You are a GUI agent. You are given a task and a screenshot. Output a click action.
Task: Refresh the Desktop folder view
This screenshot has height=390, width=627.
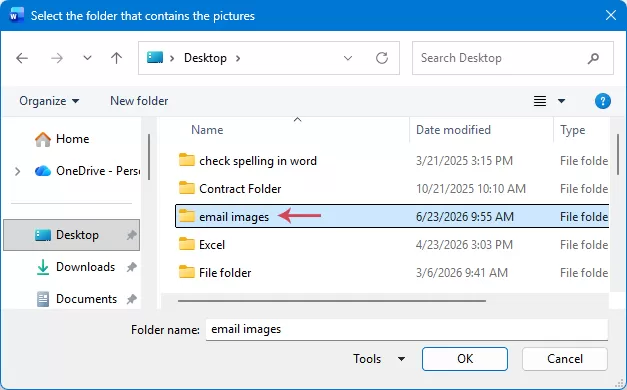tap(382, 58)
